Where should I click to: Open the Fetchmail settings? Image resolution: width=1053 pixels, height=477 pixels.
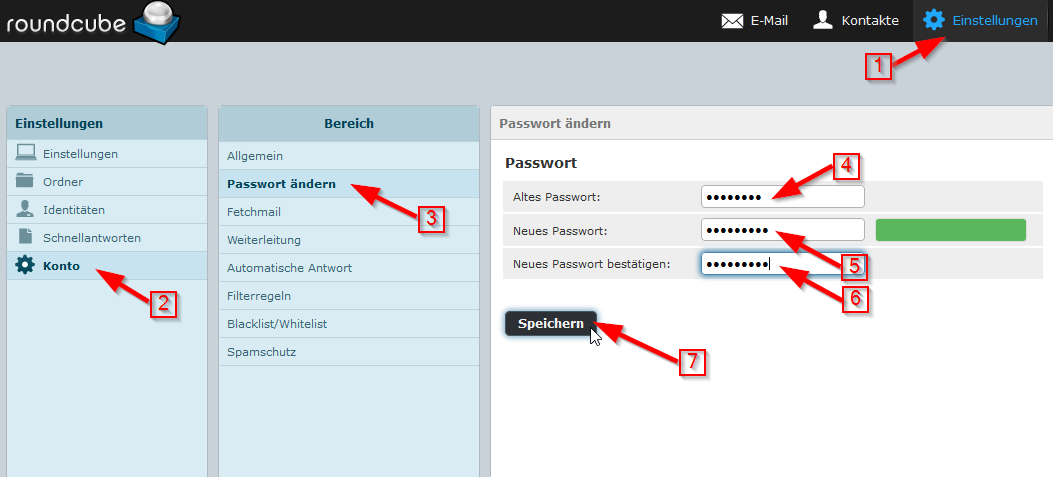click(254, 212)
